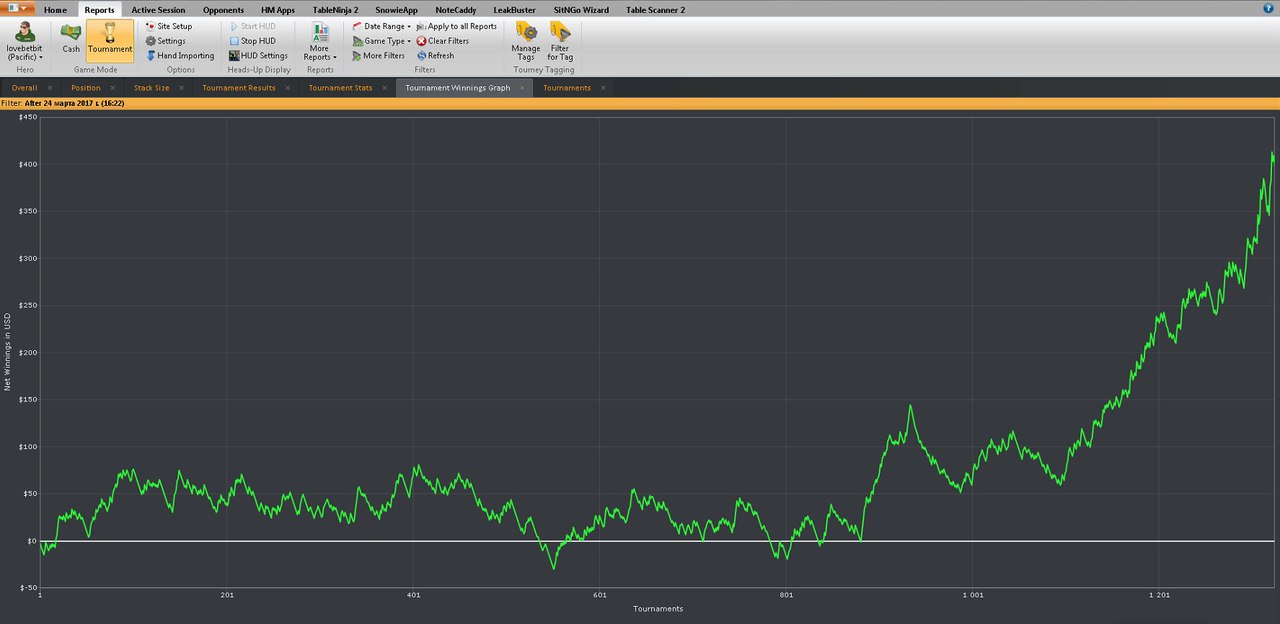Open HUD Settings
The height and width of the screenshot is (624, 1280).
[258, 56]
